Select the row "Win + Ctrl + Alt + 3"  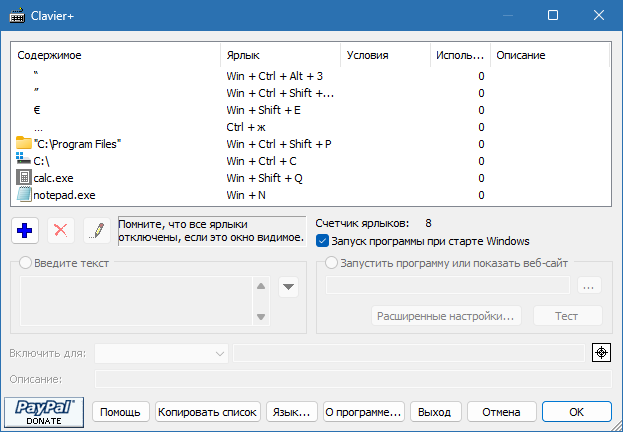(x=311, y=76)
